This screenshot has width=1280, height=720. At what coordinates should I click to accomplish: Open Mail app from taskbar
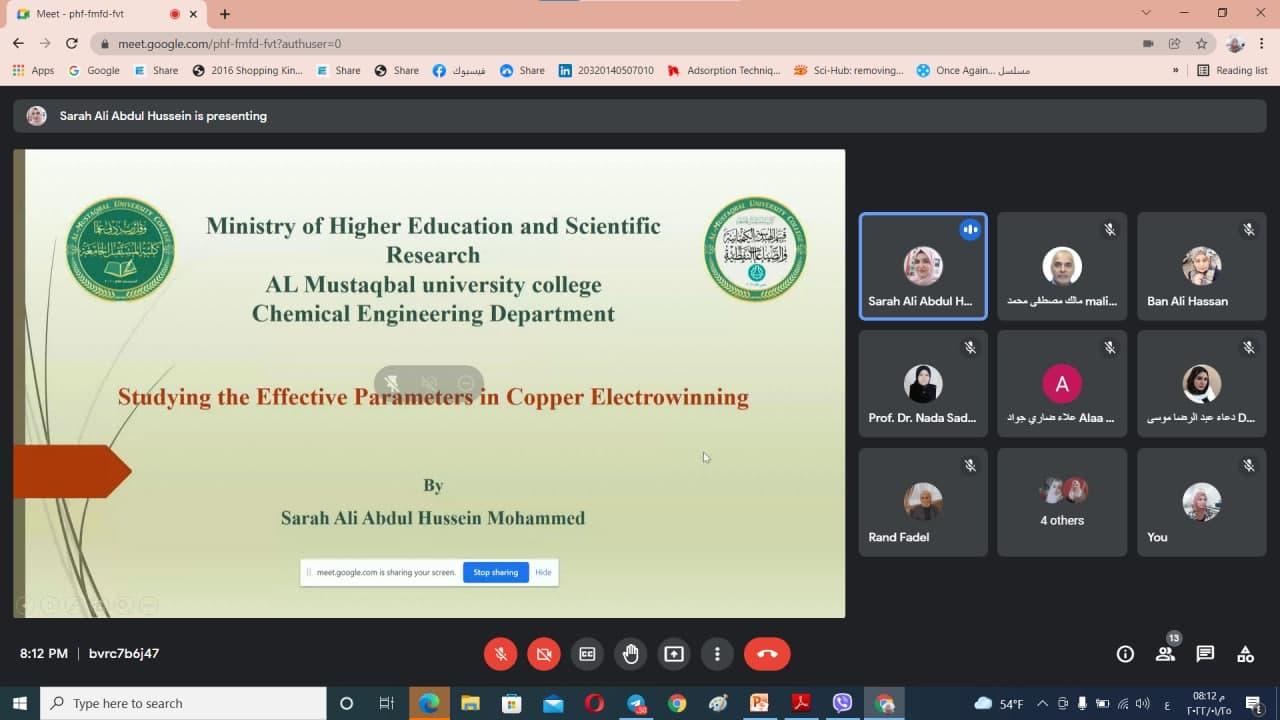[x=553, y=703]
